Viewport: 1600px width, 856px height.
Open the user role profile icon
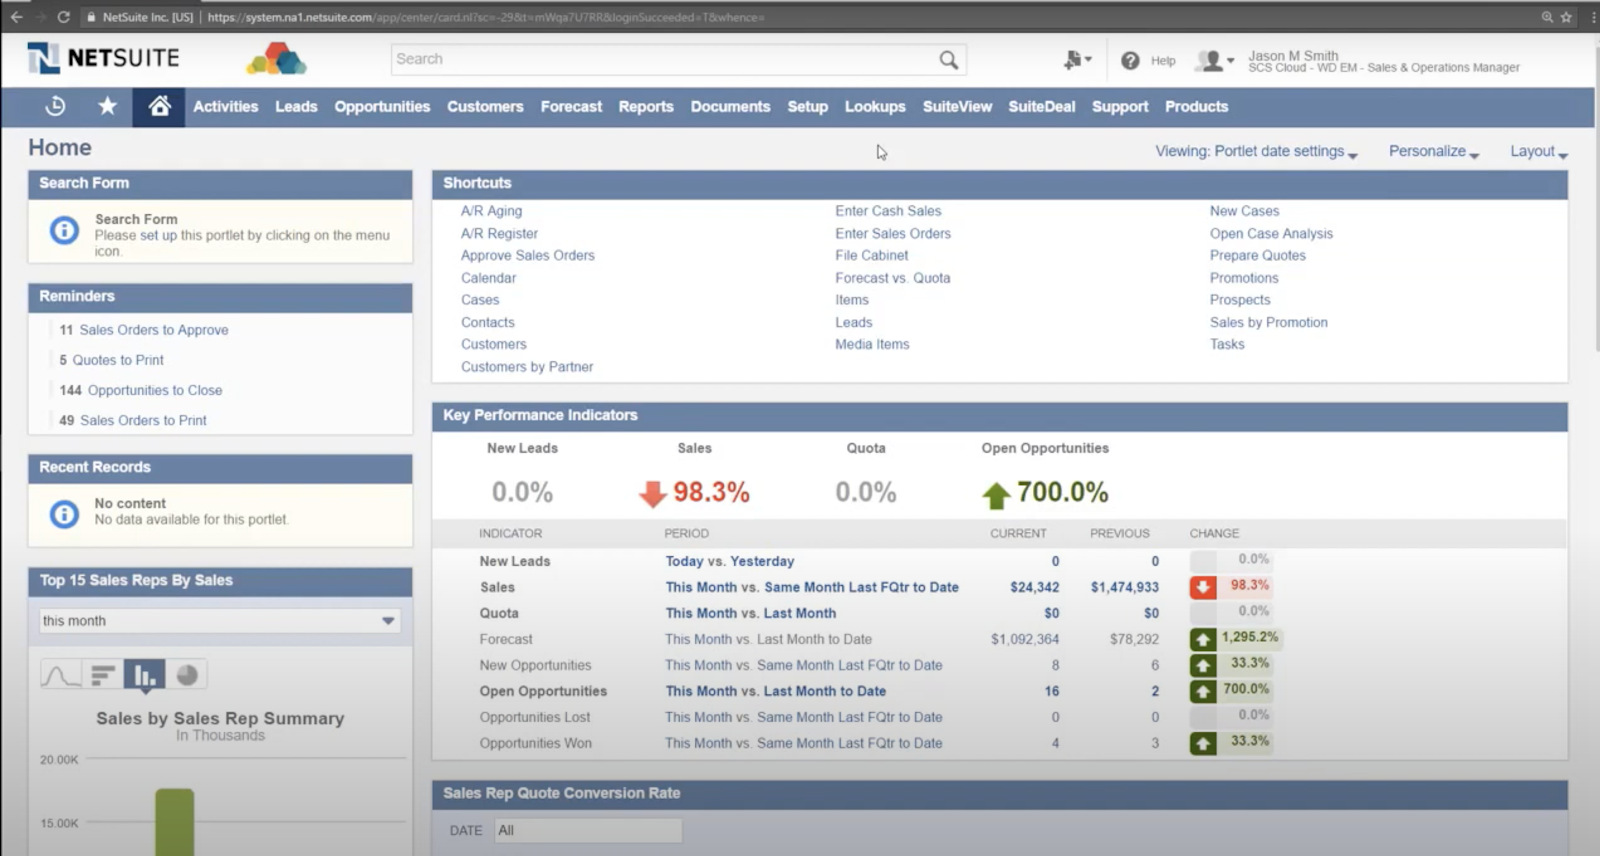coord(1214,61)
